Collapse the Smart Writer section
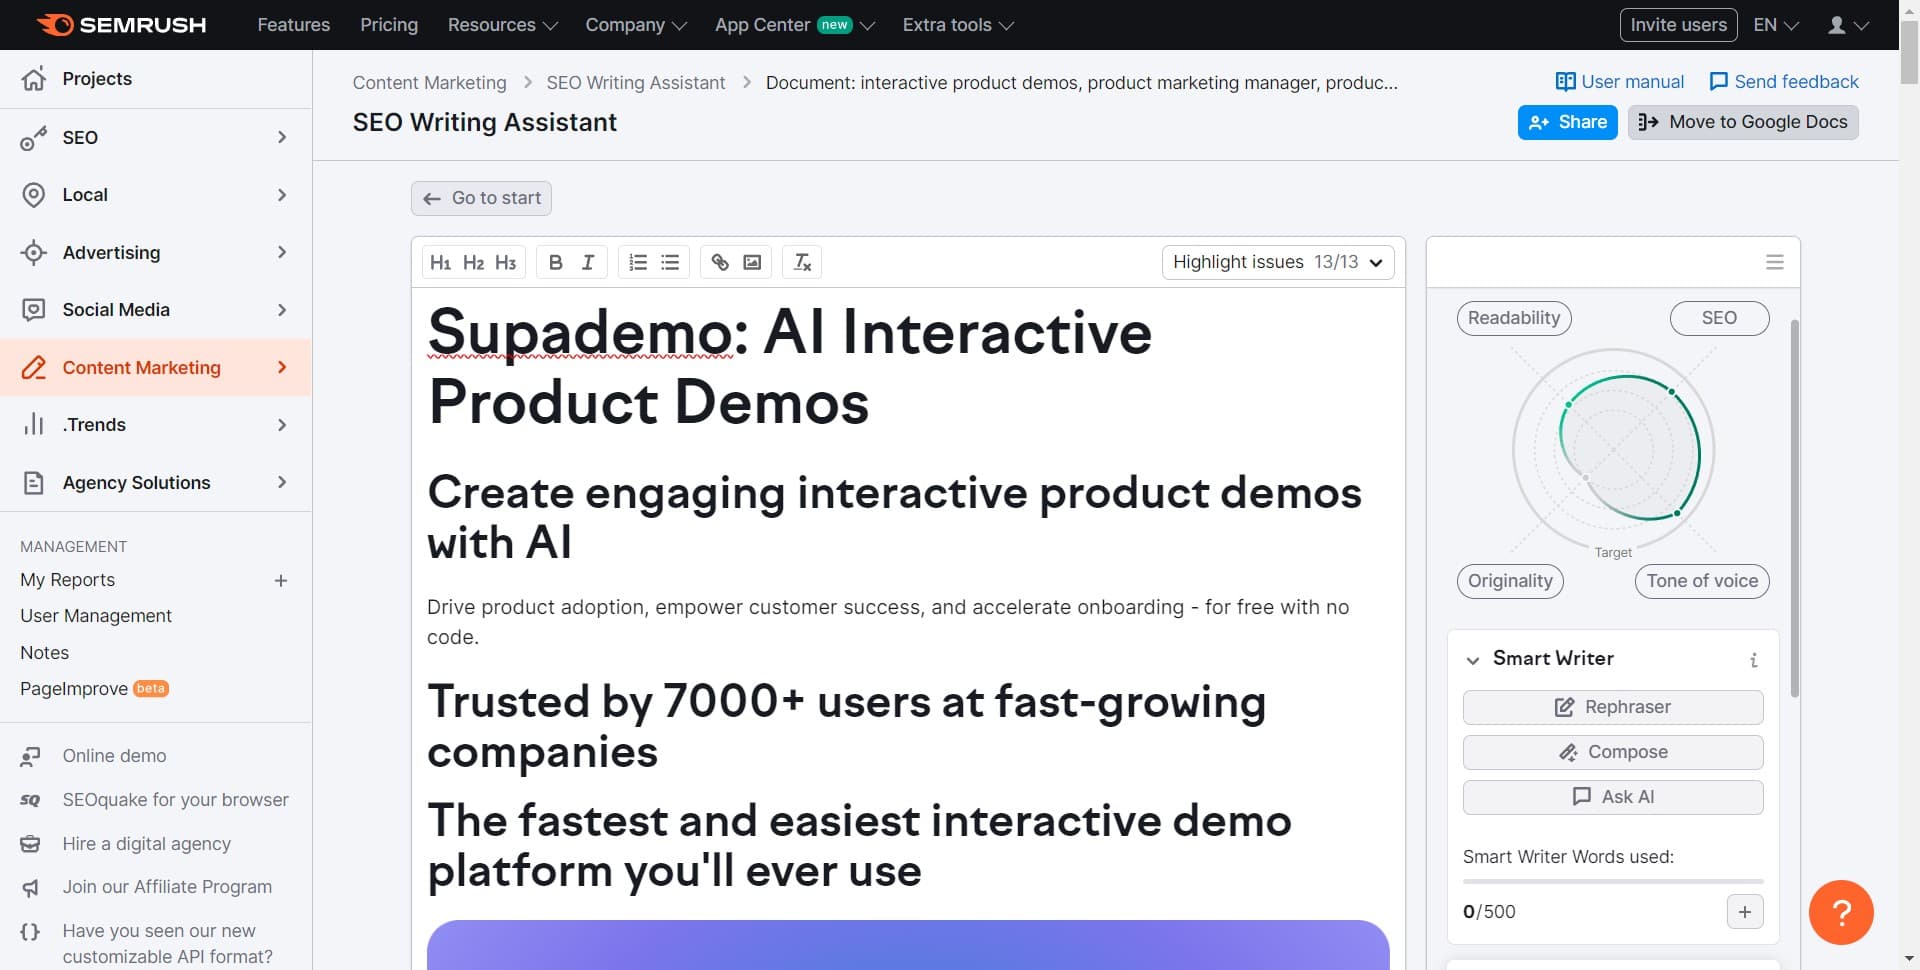The width and height of the screenshot is (1920, 970). (1473, 659)
